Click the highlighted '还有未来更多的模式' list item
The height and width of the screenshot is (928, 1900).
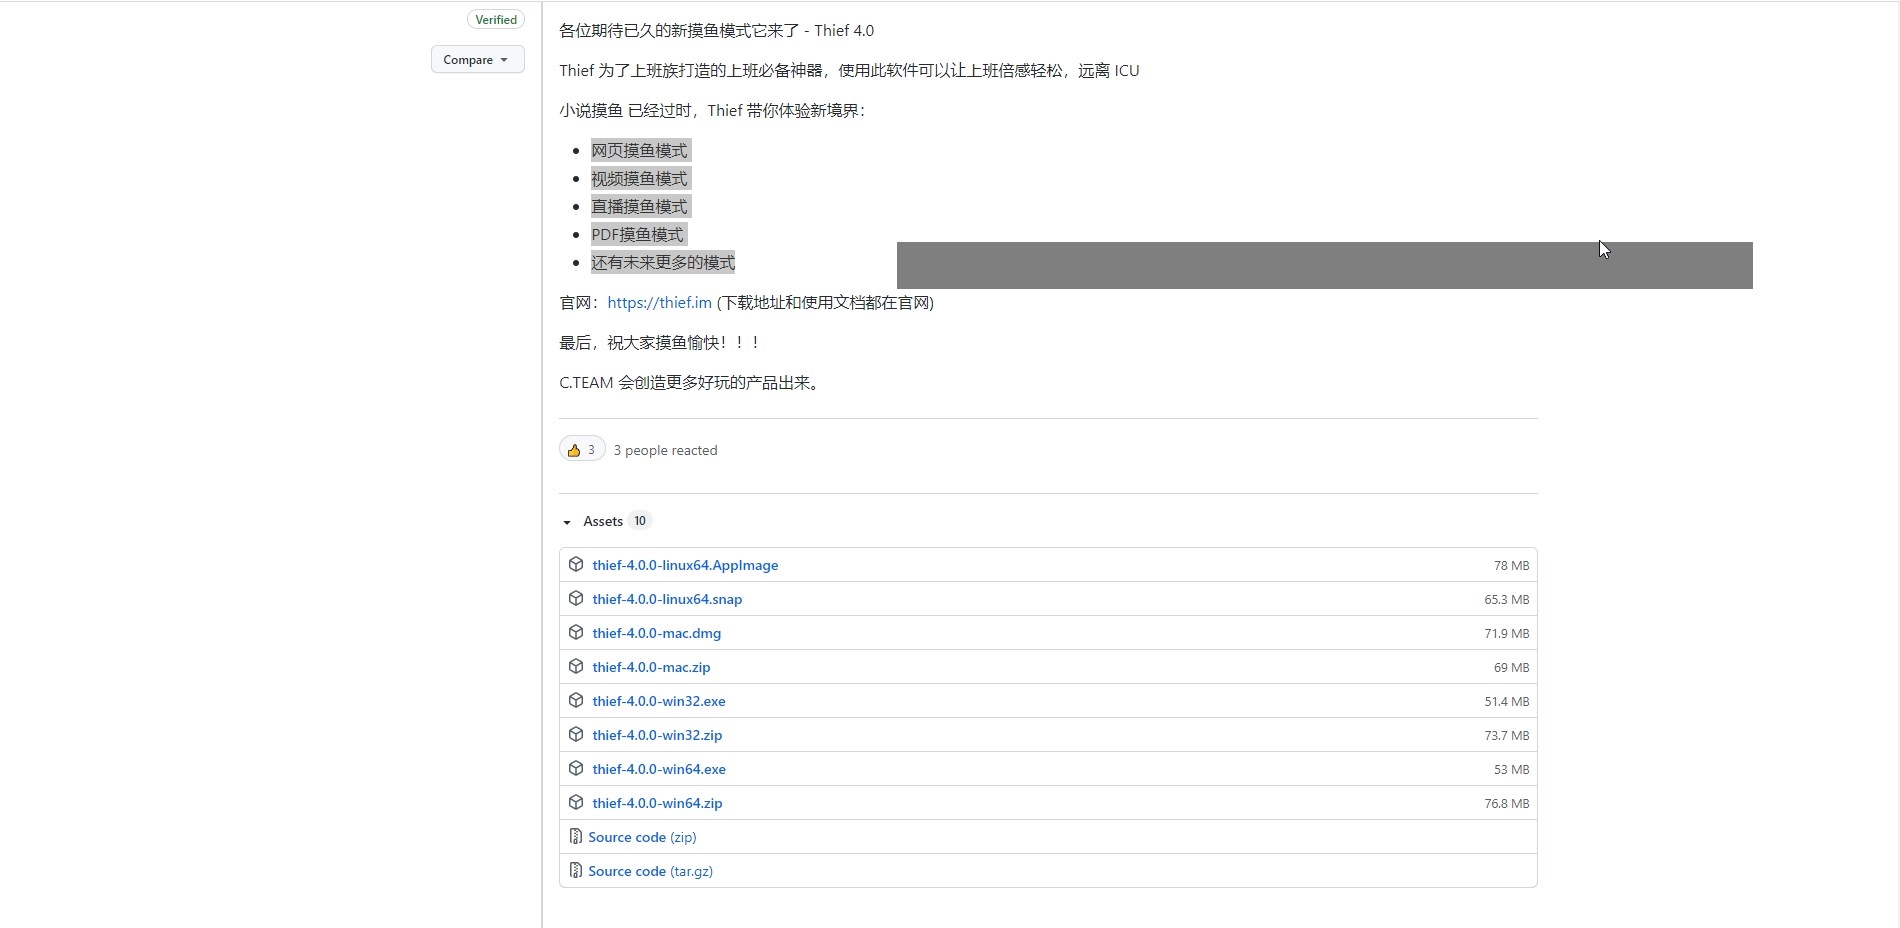tap(663, 263)
